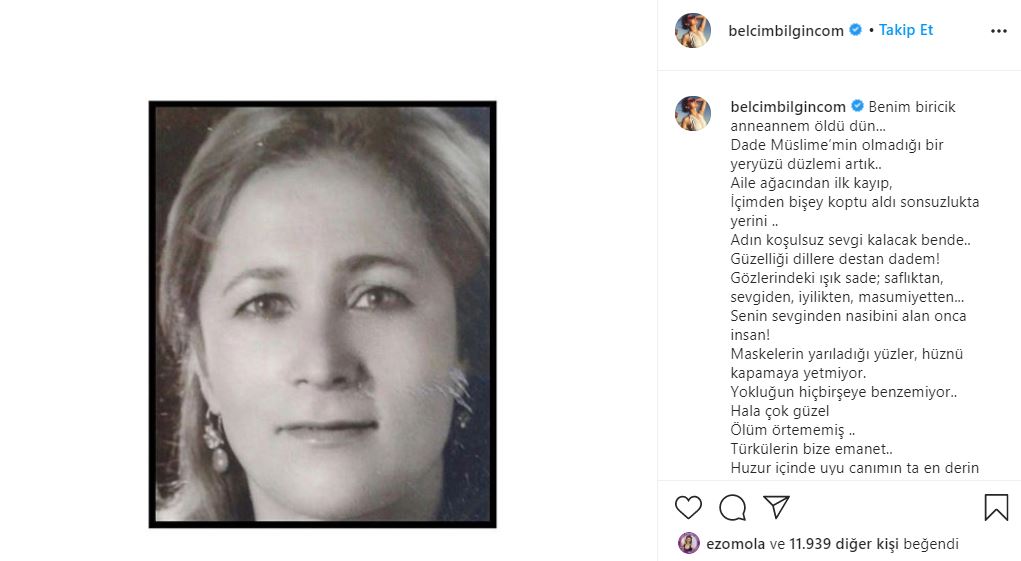Open the comment speech bubble icon

(733, 508)
